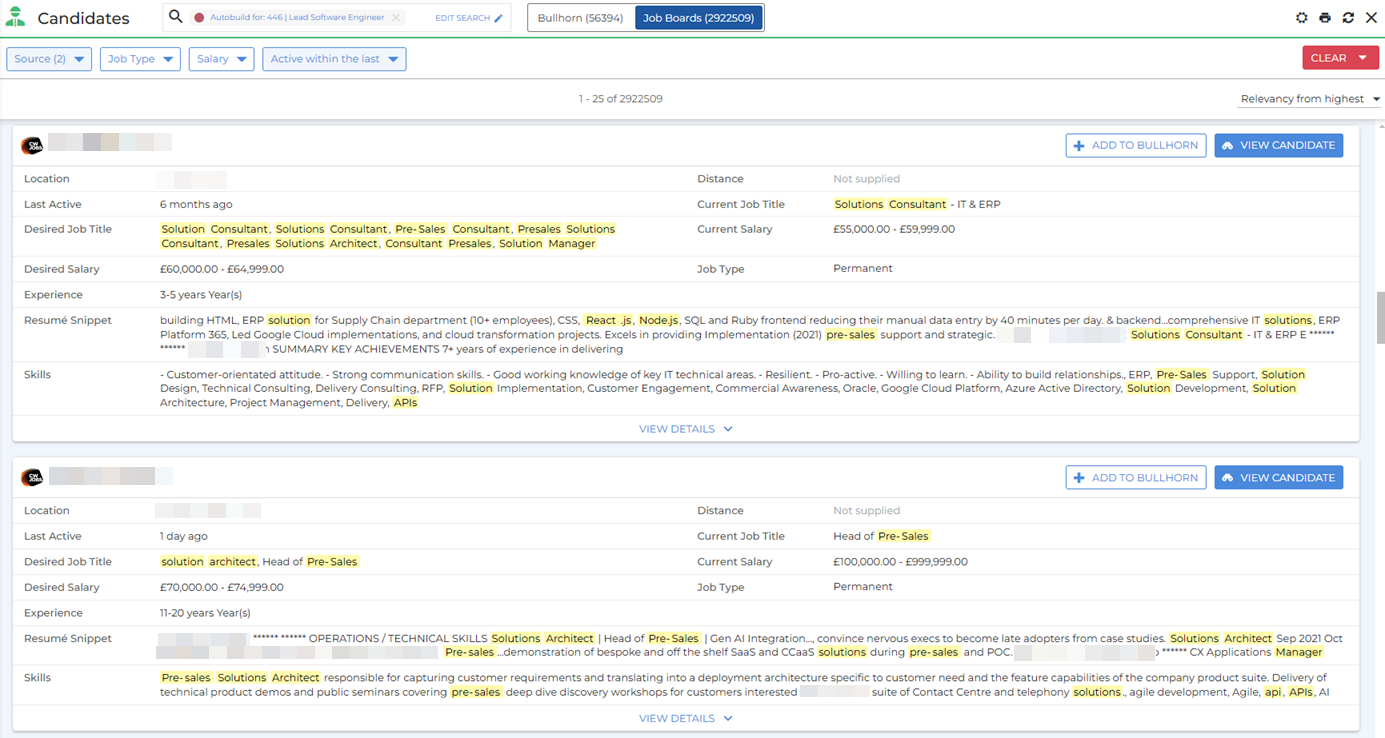
Task: Click the refresh icon in top bar
Action: pos(1348,18)
